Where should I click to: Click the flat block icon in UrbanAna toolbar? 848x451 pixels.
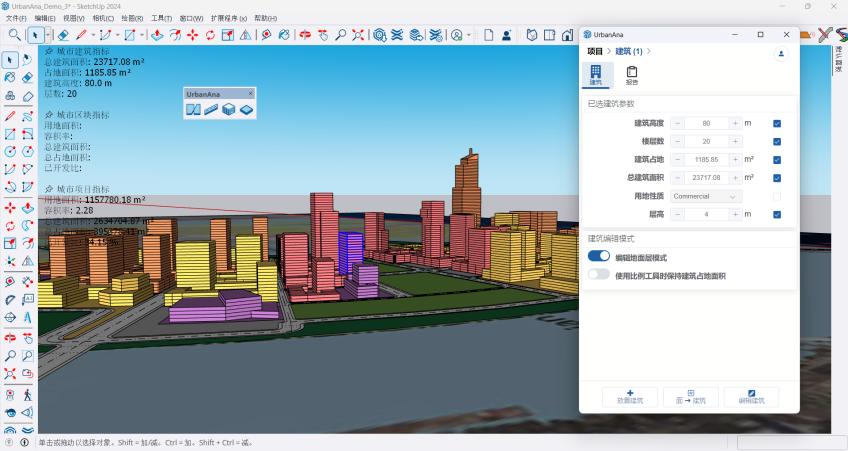(x=247, y=110)
